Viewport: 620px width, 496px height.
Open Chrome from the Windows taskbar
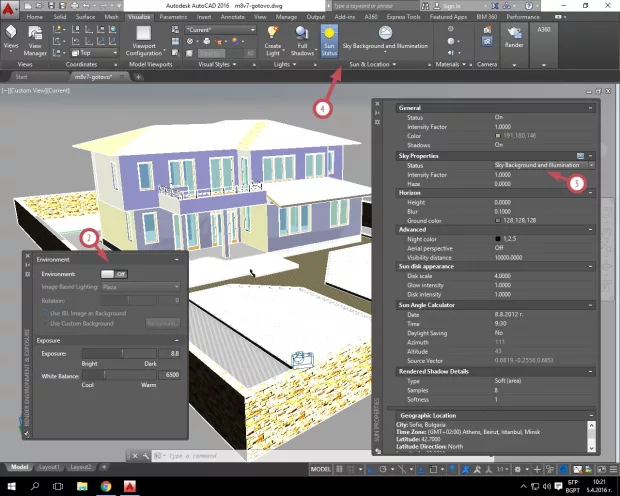point(106,485)
